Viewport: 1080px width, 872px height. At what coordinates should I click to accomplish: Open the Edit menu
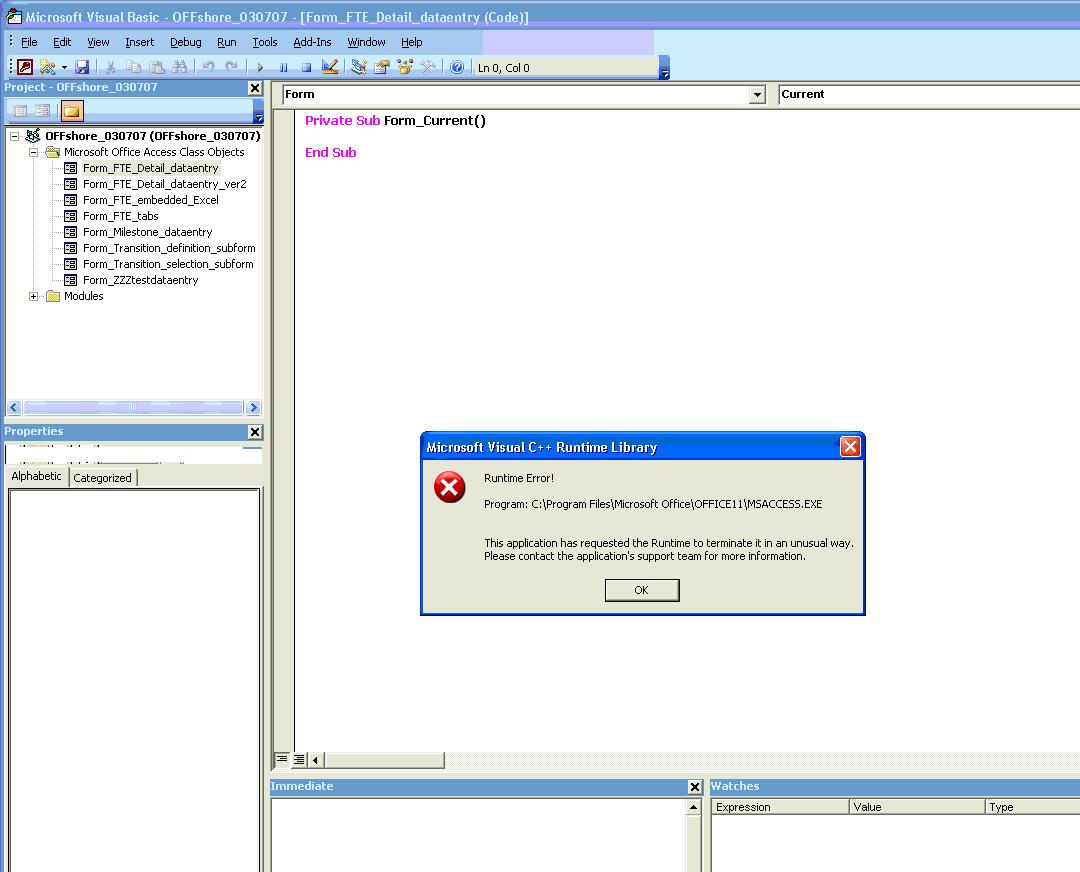(62, 42)
